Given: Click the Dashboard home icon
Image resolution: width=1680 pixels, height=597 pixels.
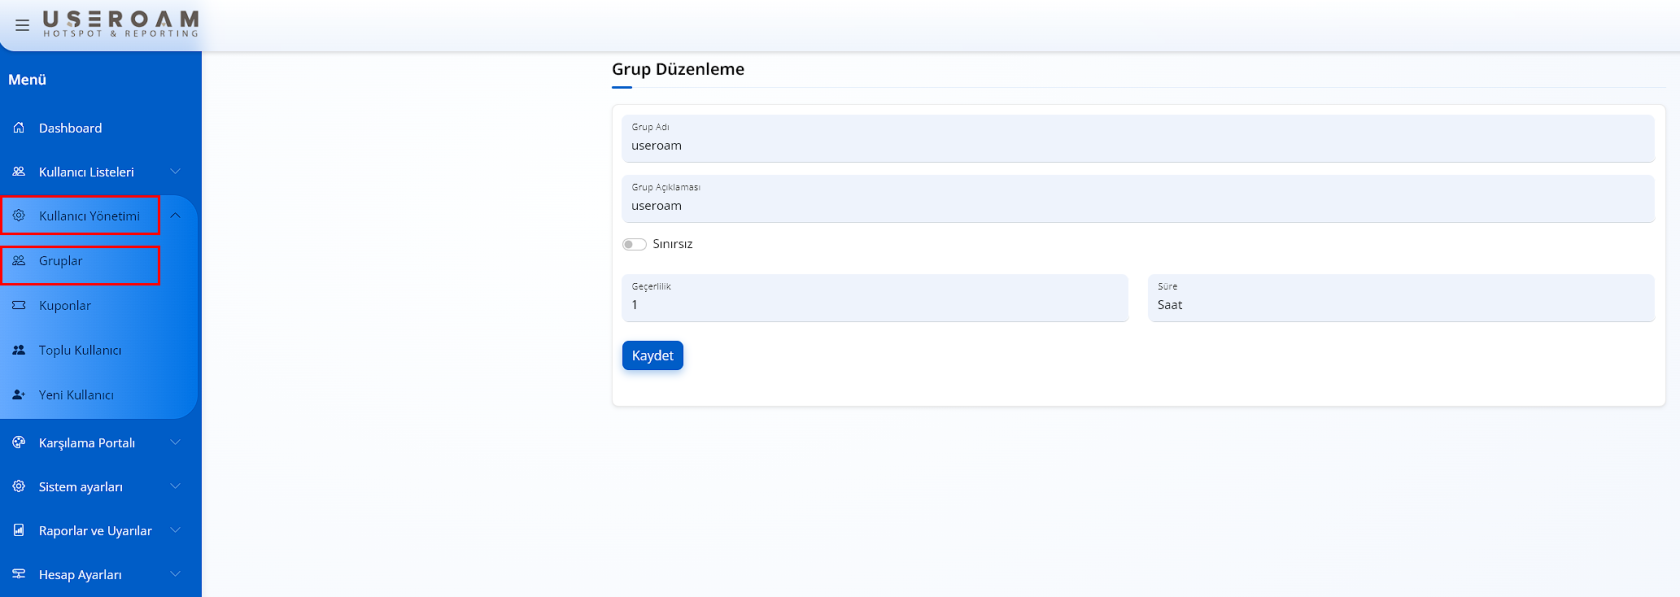Looking at the screenshot, I should (x=19, y=128).
